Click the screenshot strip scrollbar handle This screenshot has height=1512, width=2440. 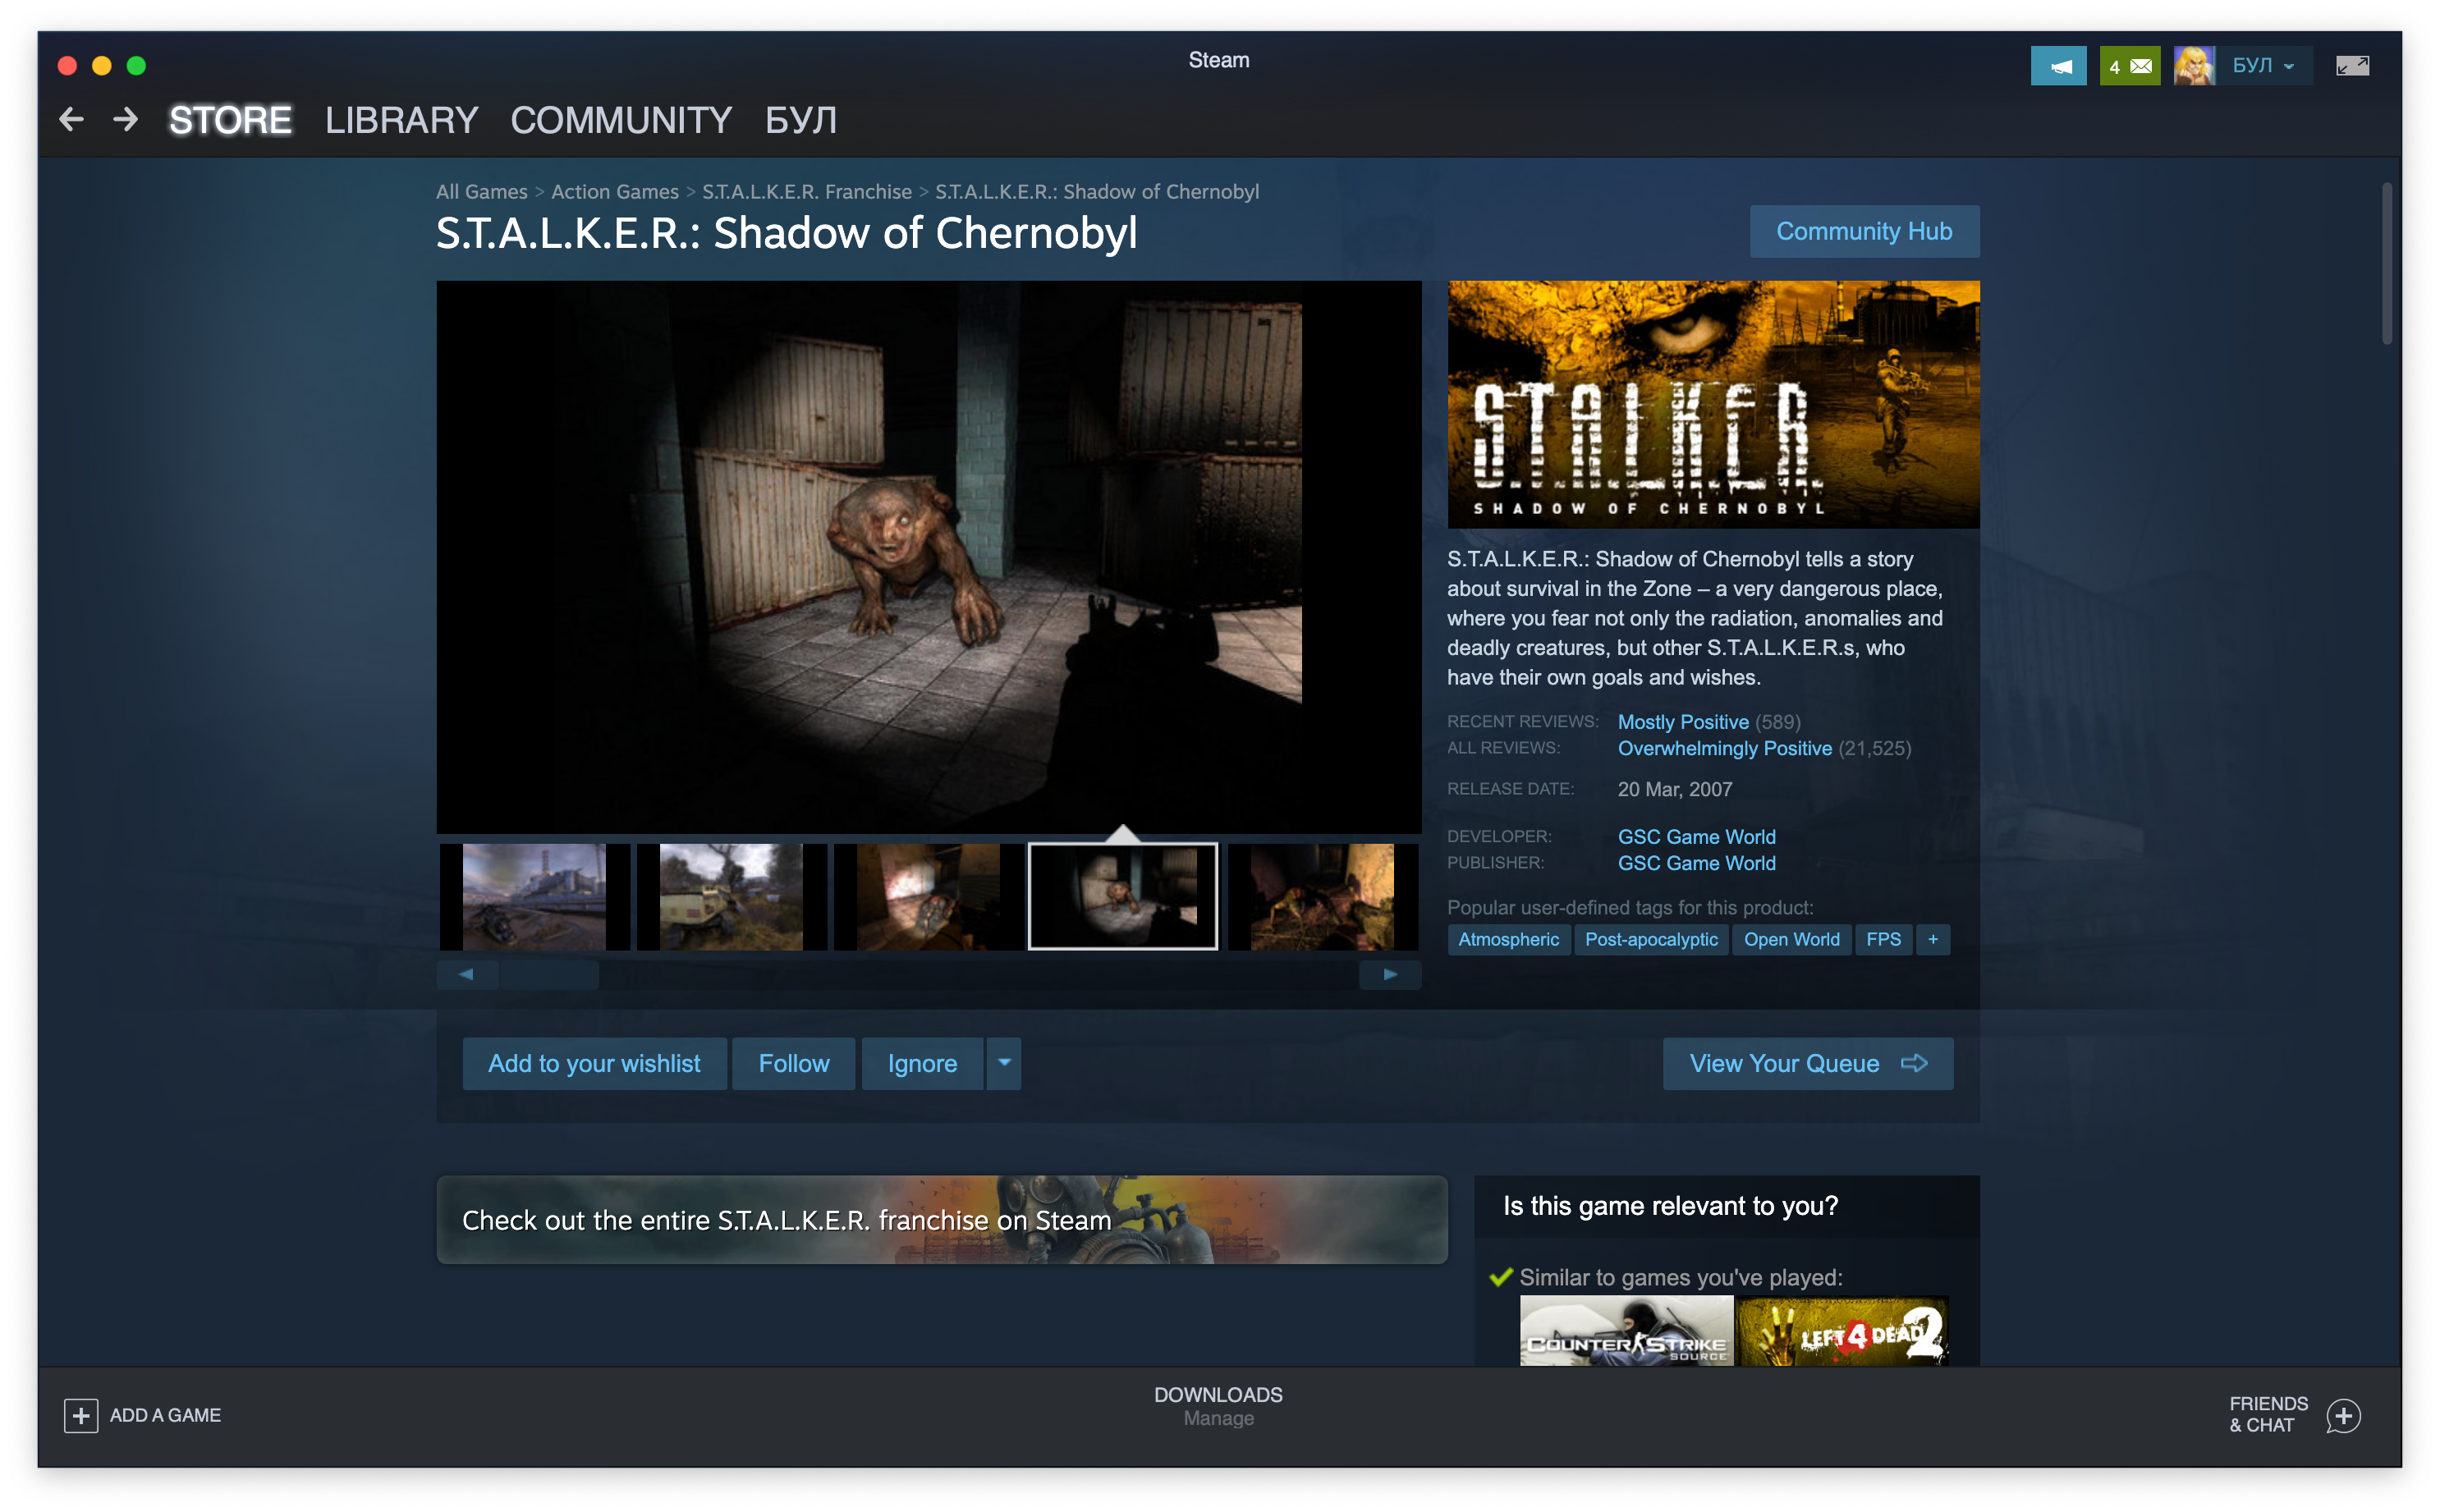tap(549, 974)
